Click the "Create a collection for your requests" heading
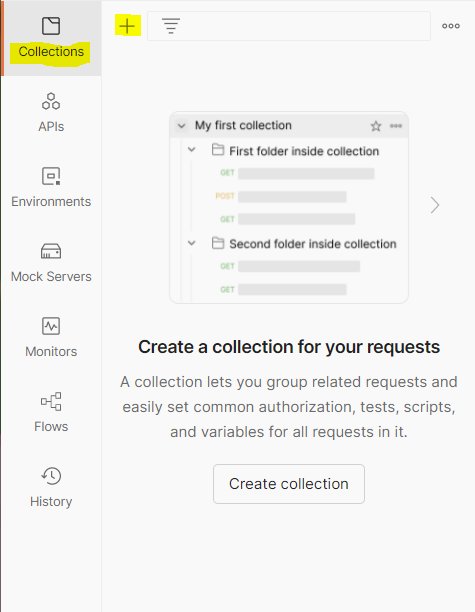 point(289,347)
